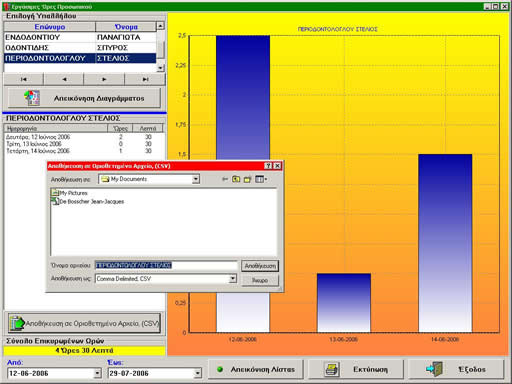Image resolution: width=512 pixels, height=384 pixels.
Task: Click the back arrow in save dialog
Action: click(225, 179)
